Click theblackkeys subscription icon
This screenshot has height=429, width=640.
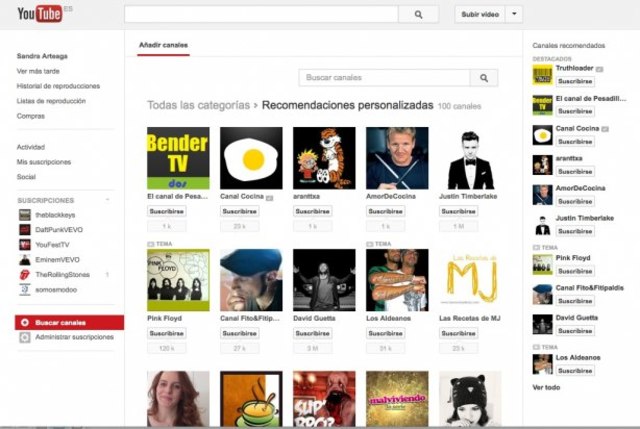click(x=25, y=215)
